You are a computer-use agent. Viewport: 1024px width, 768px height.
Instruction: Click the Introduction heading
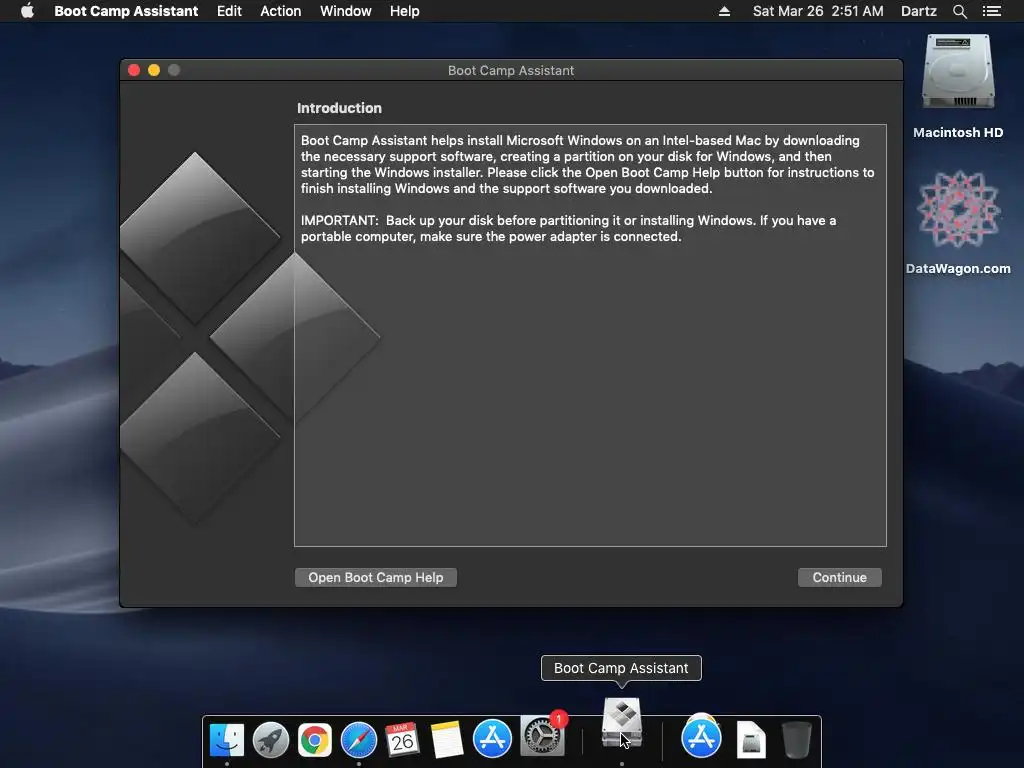point(339,108)
